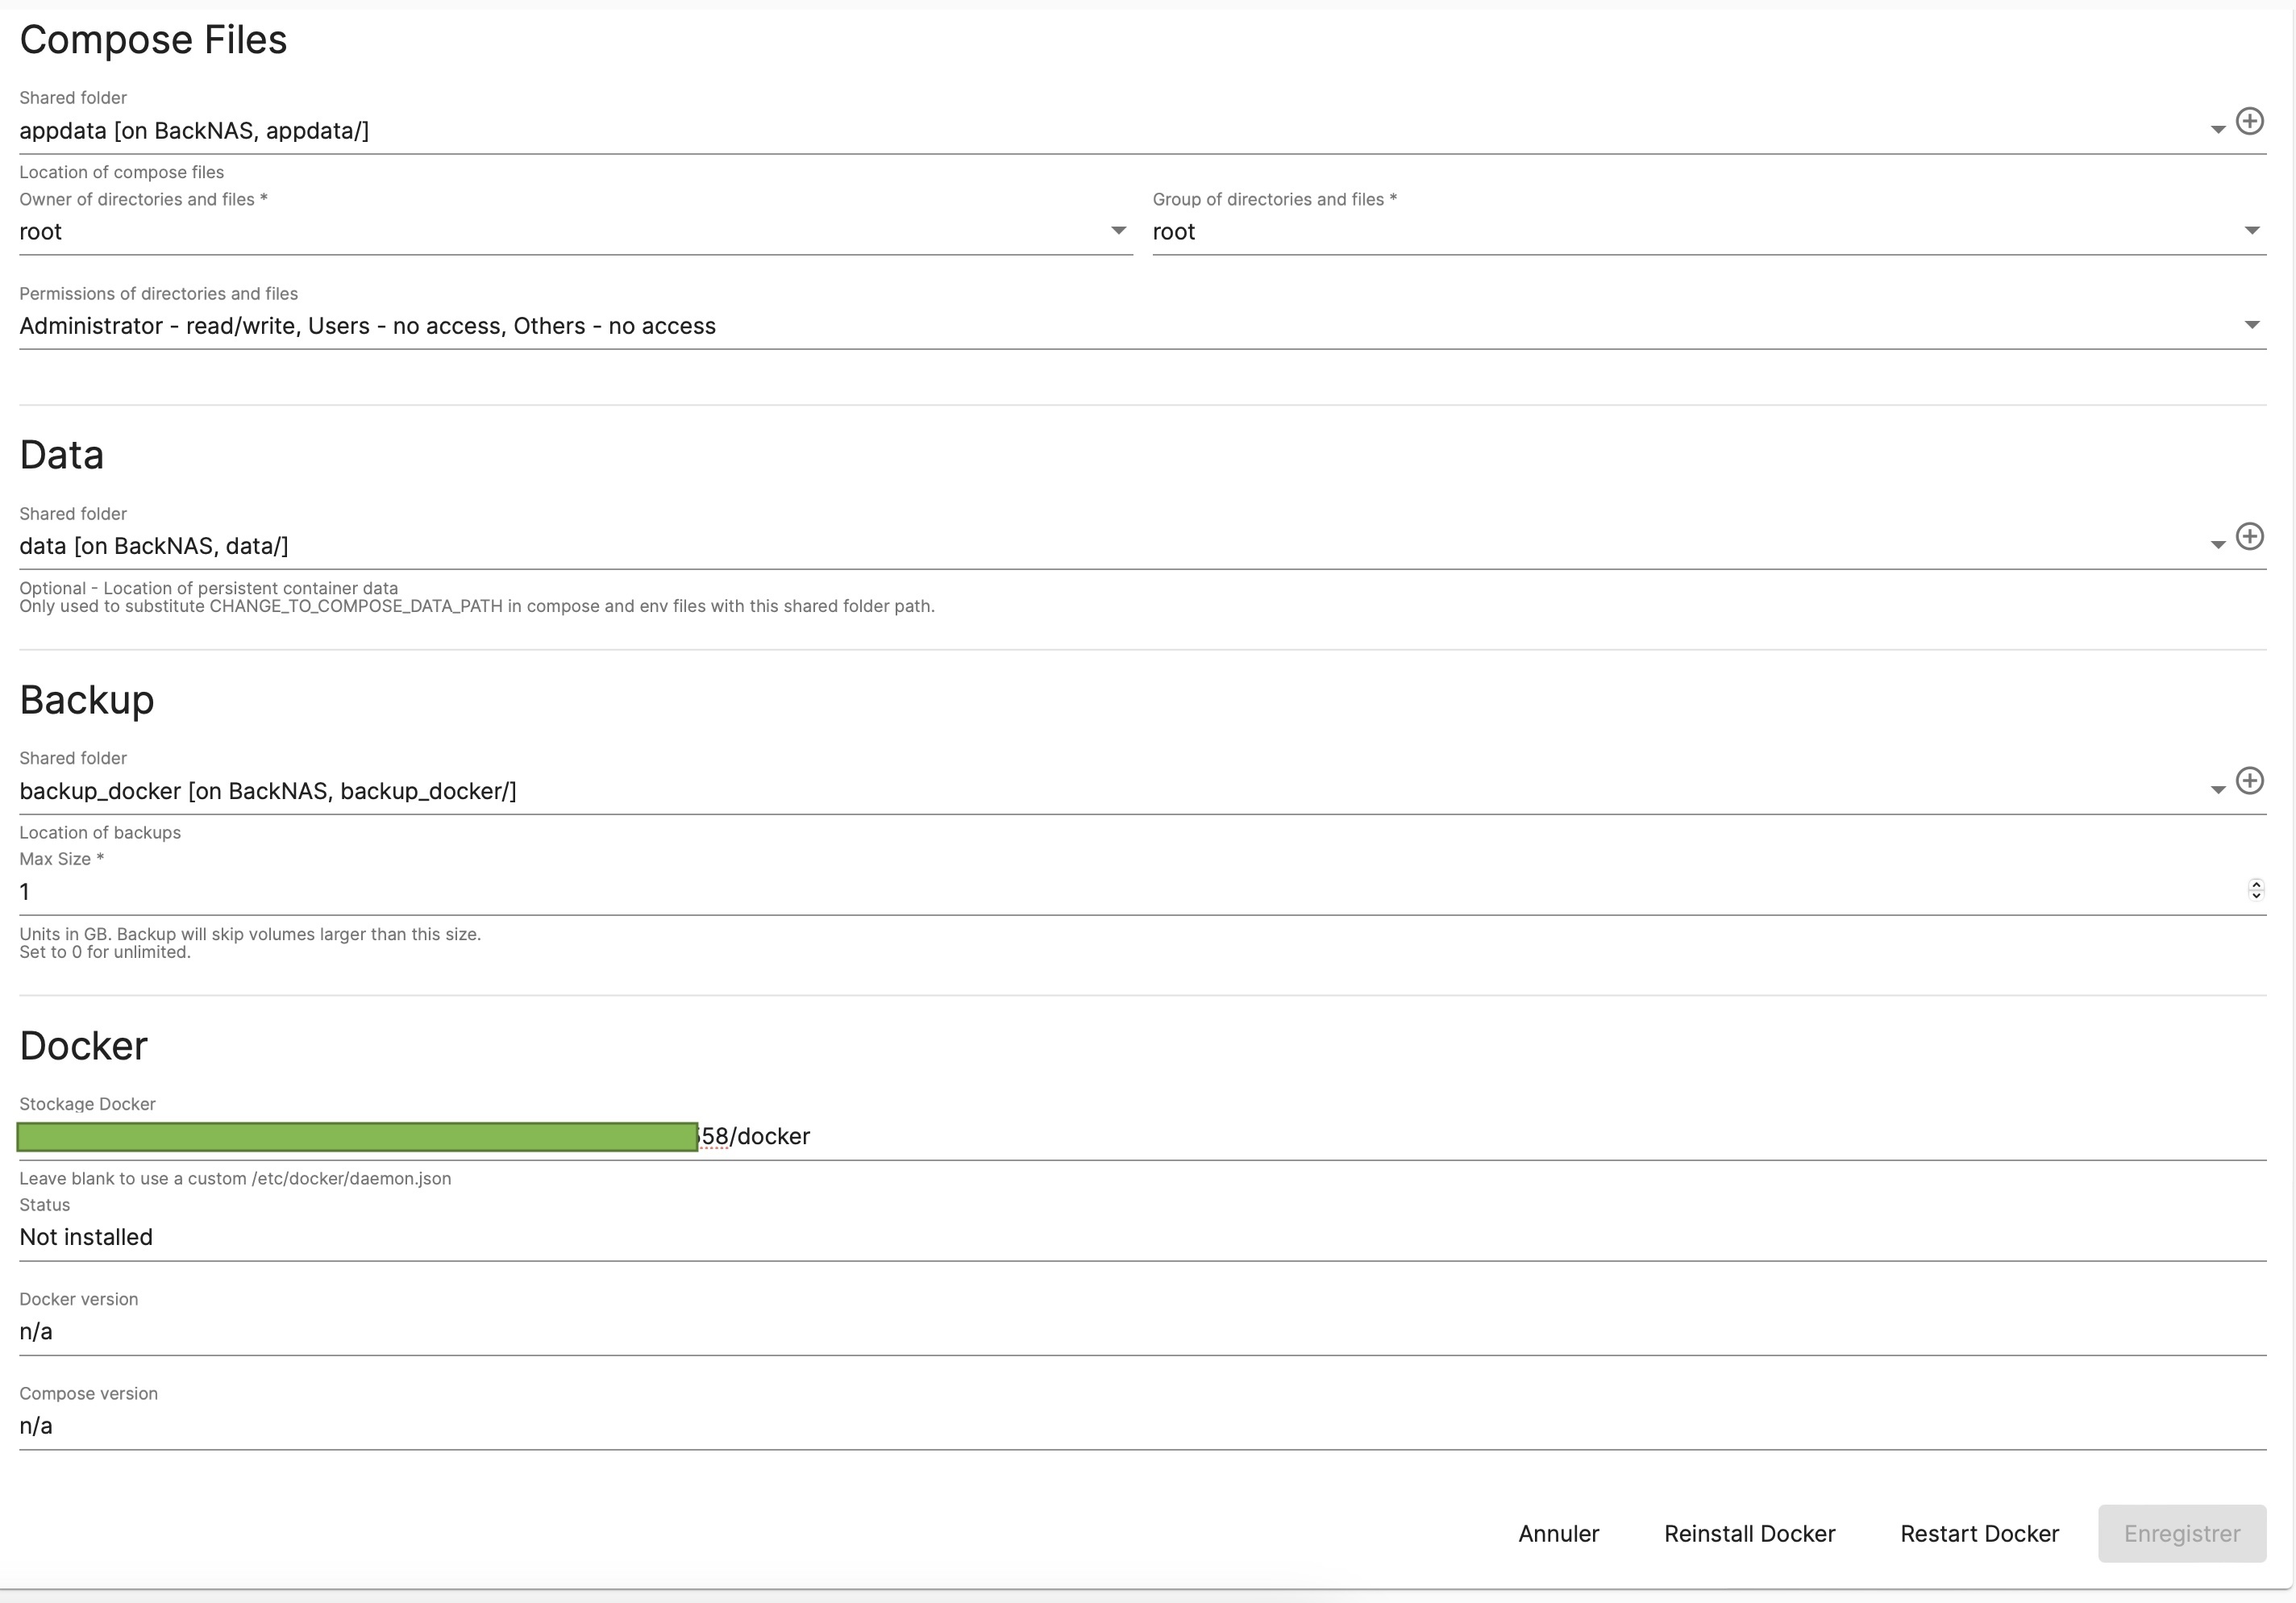Click the Stockage Docker path field
The image size is (2296, 1603).
coord(1400,1137)
